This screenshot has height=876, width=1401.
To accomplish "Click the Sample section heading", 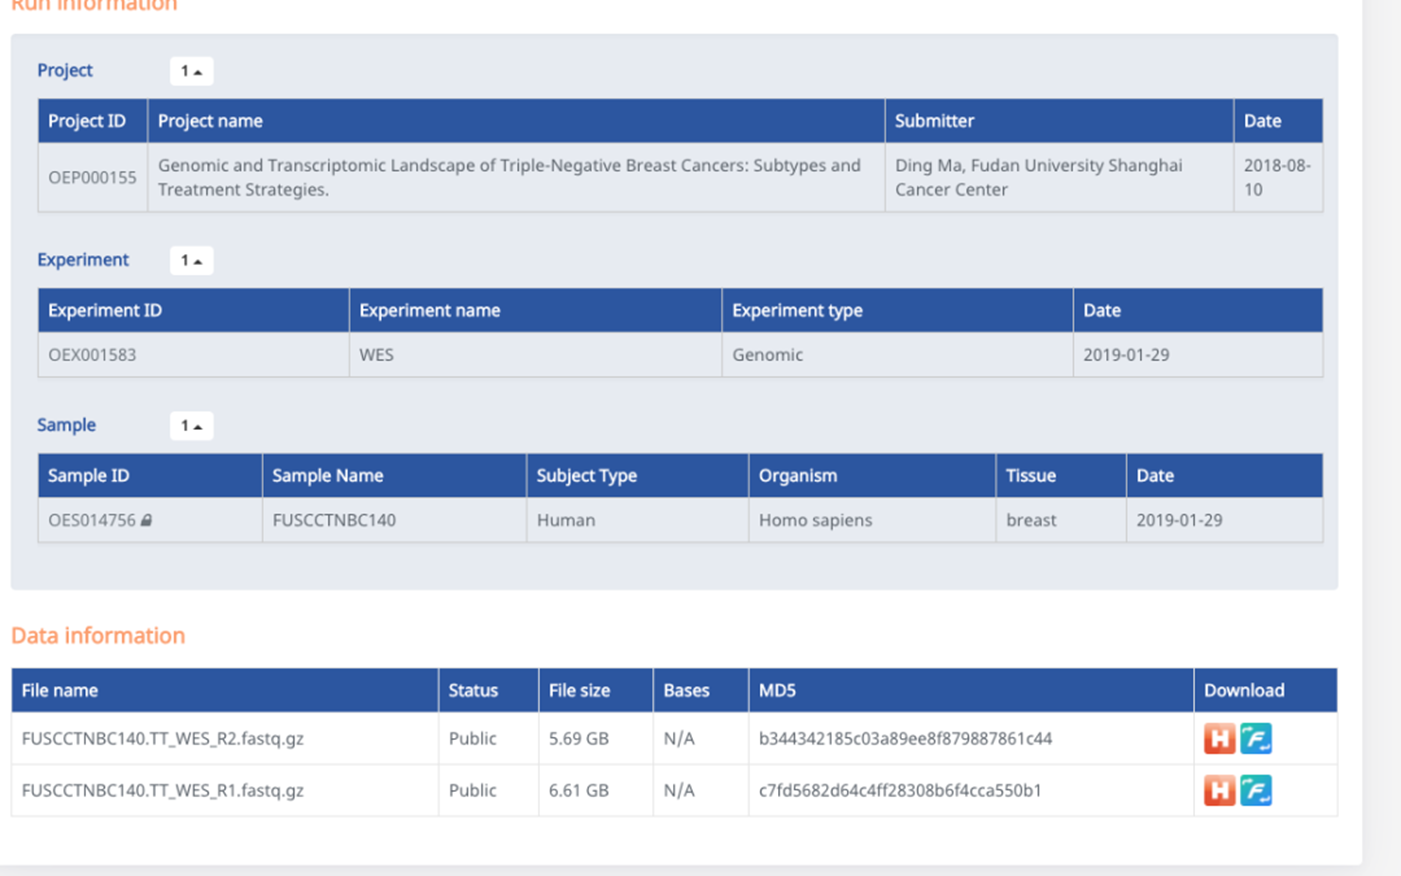I will click(66, 424).
